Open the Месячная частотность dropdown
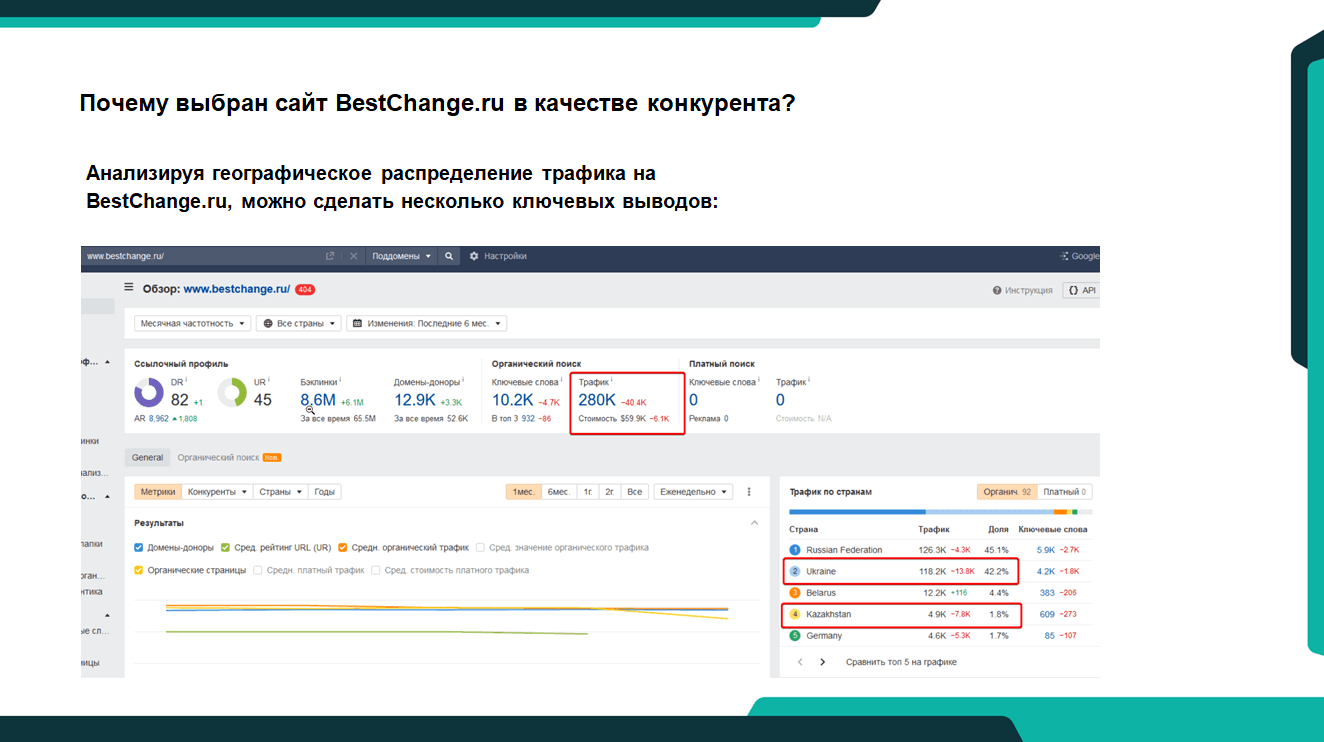Viewport: 1324px width, 742px height. (192, 323)
